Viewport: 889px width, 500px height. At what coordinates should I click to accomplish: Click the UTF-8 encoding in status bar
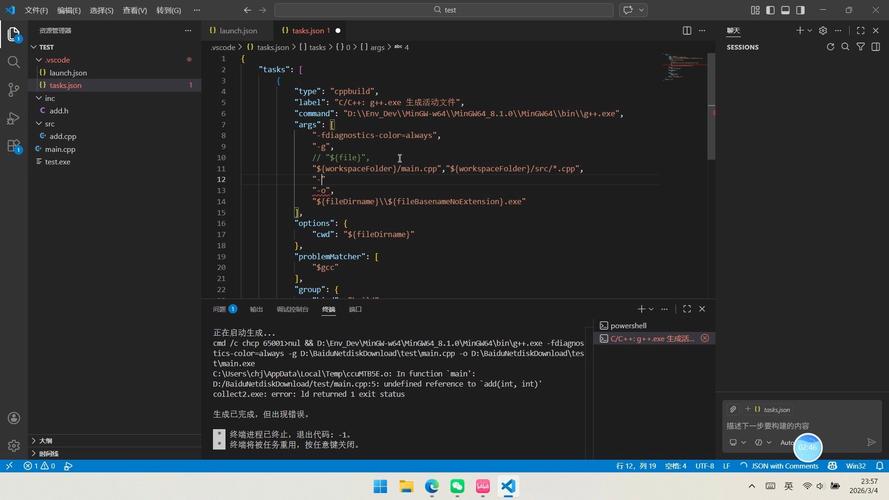[705, 466]
